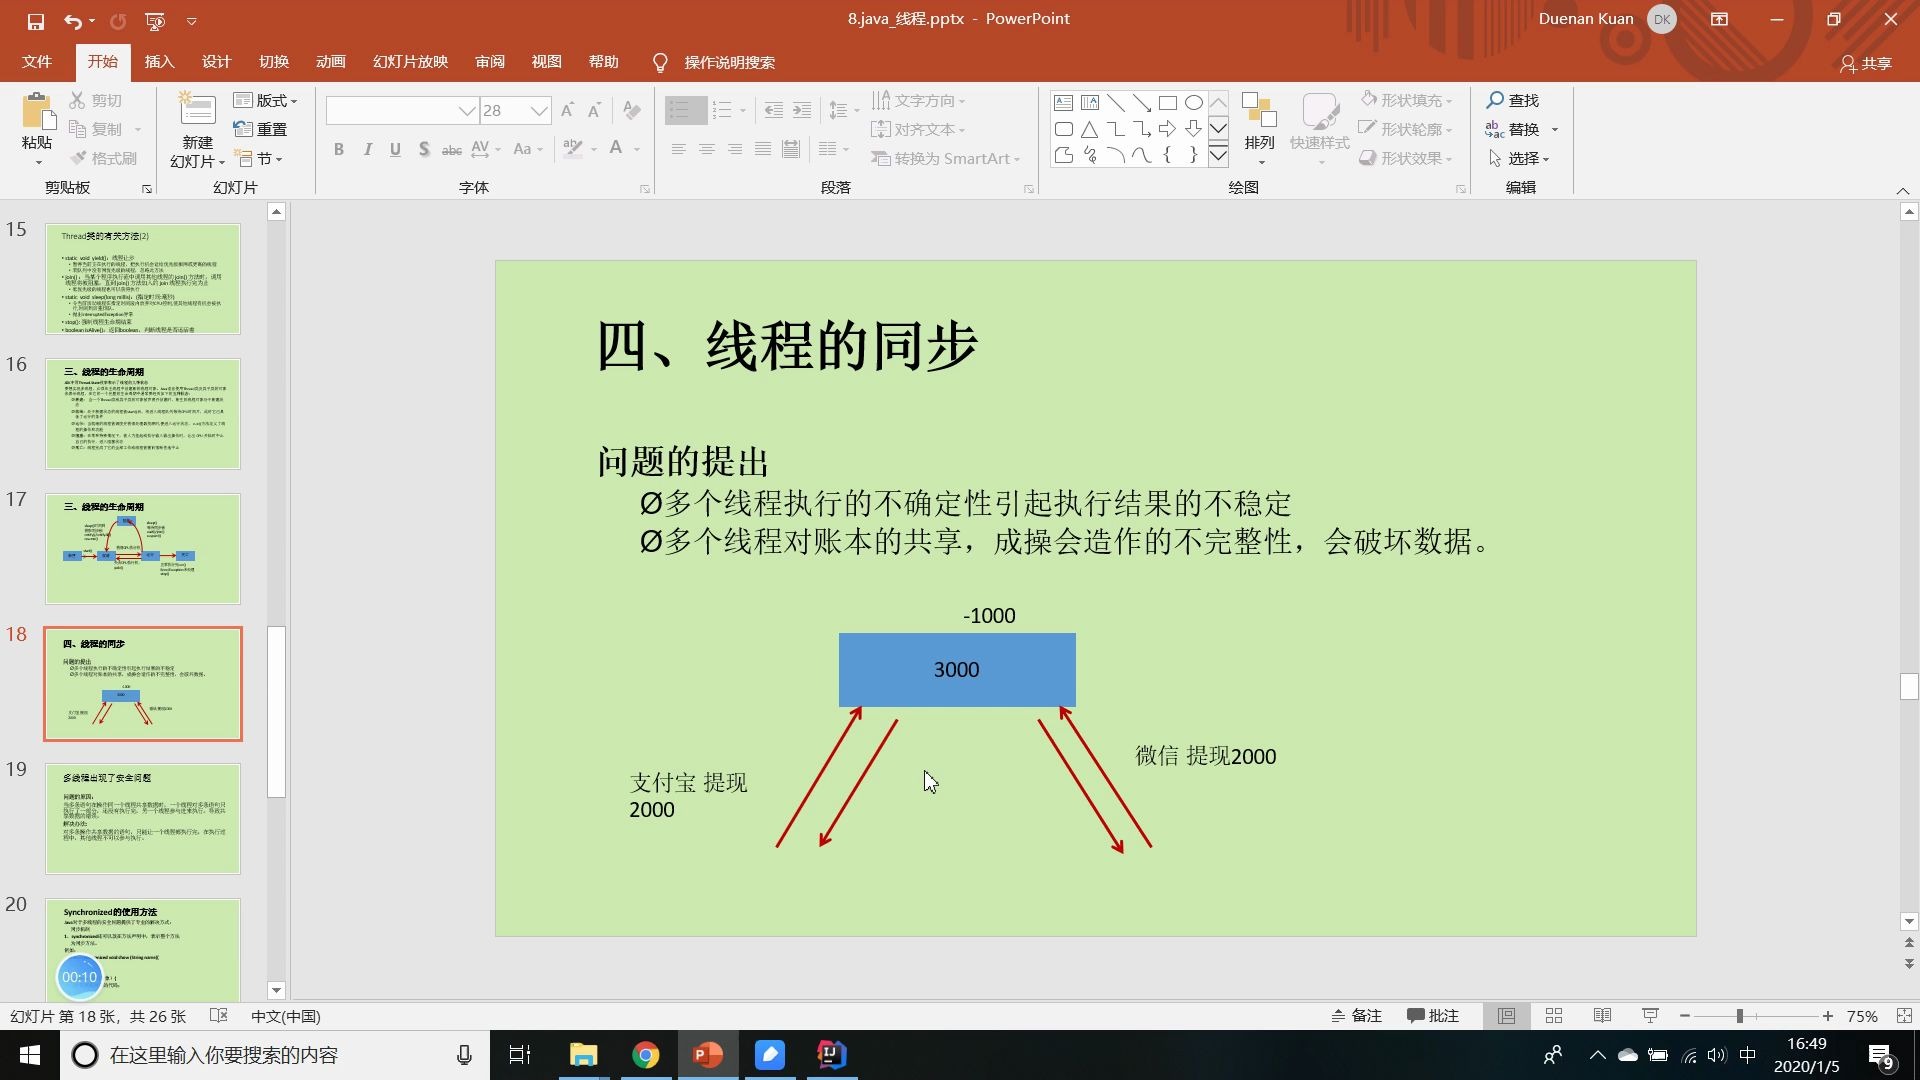1920x1080 pixels.
Task: Select the oval shape in the shapes gallery
Action: point(1194,103)
